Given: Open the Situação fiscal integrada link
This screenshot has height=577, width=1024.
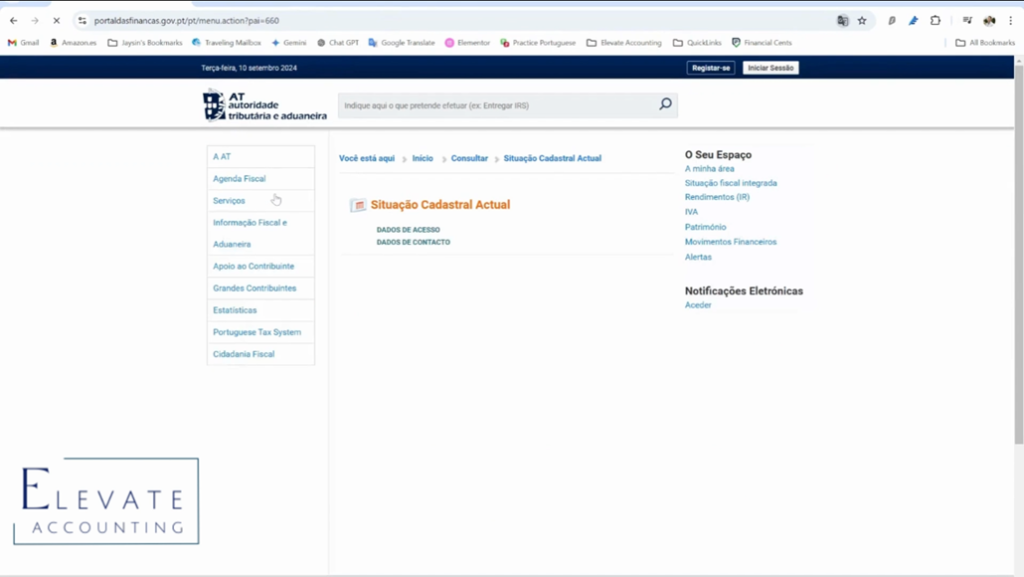Looking at the screenshot, I should click(730, 183).
